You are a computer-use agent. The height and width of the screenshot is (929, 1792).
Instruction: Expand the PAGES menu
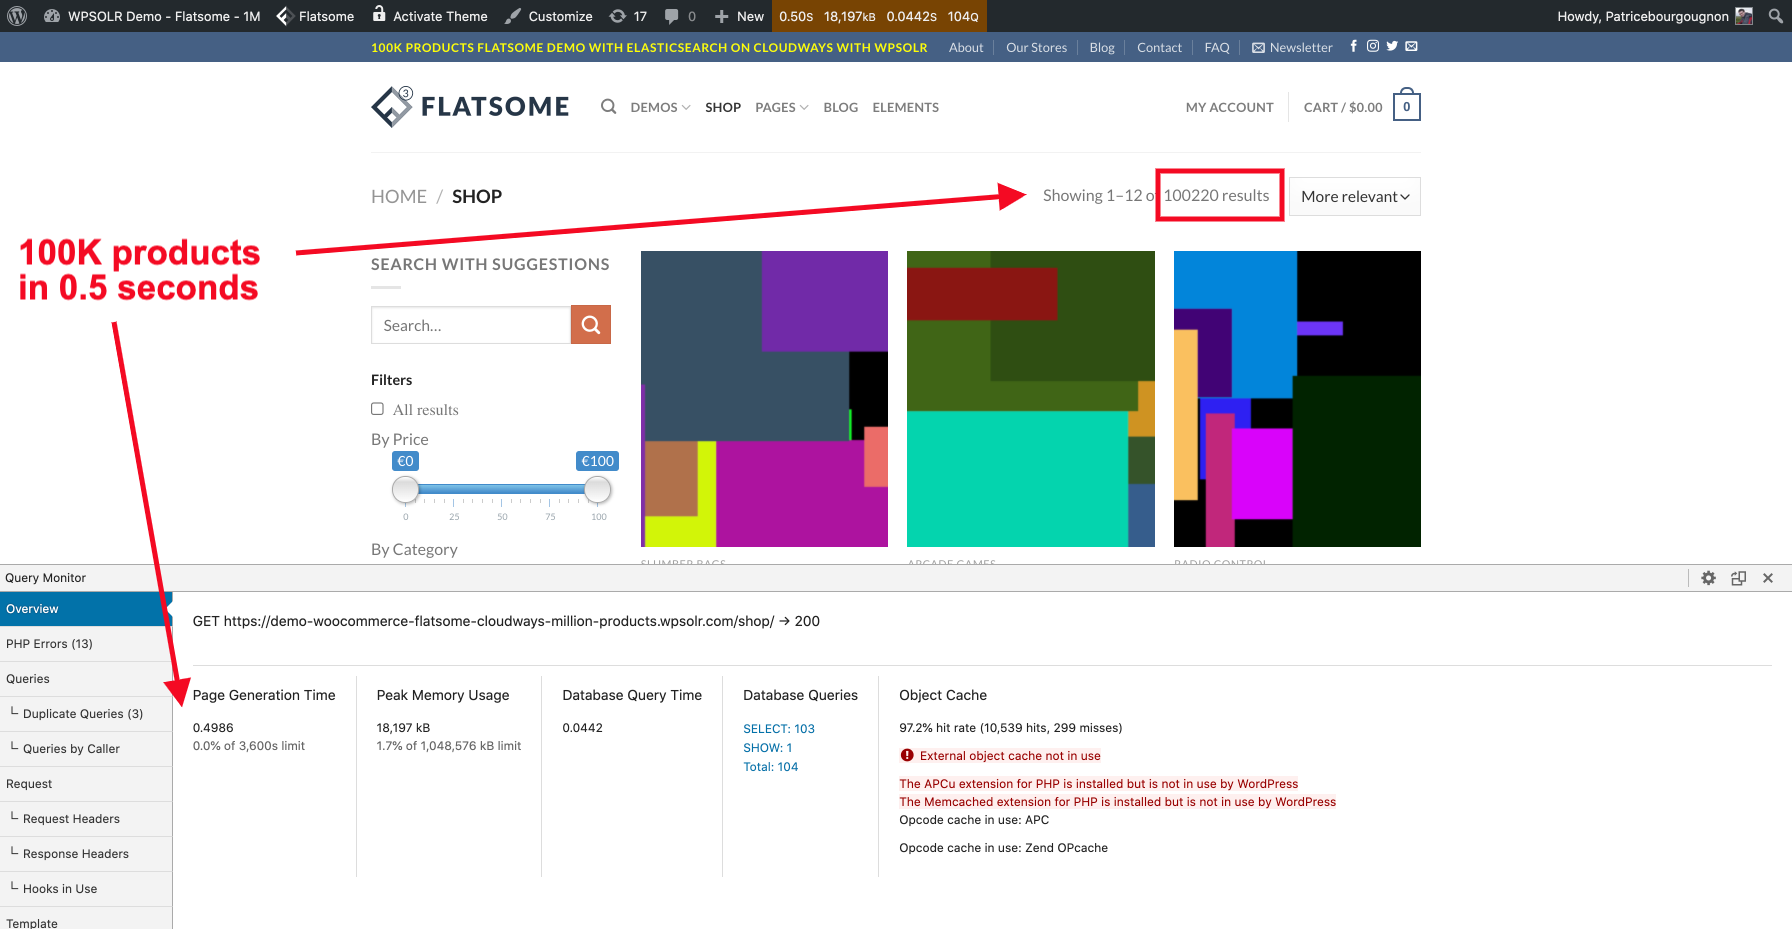click(782, 107)
